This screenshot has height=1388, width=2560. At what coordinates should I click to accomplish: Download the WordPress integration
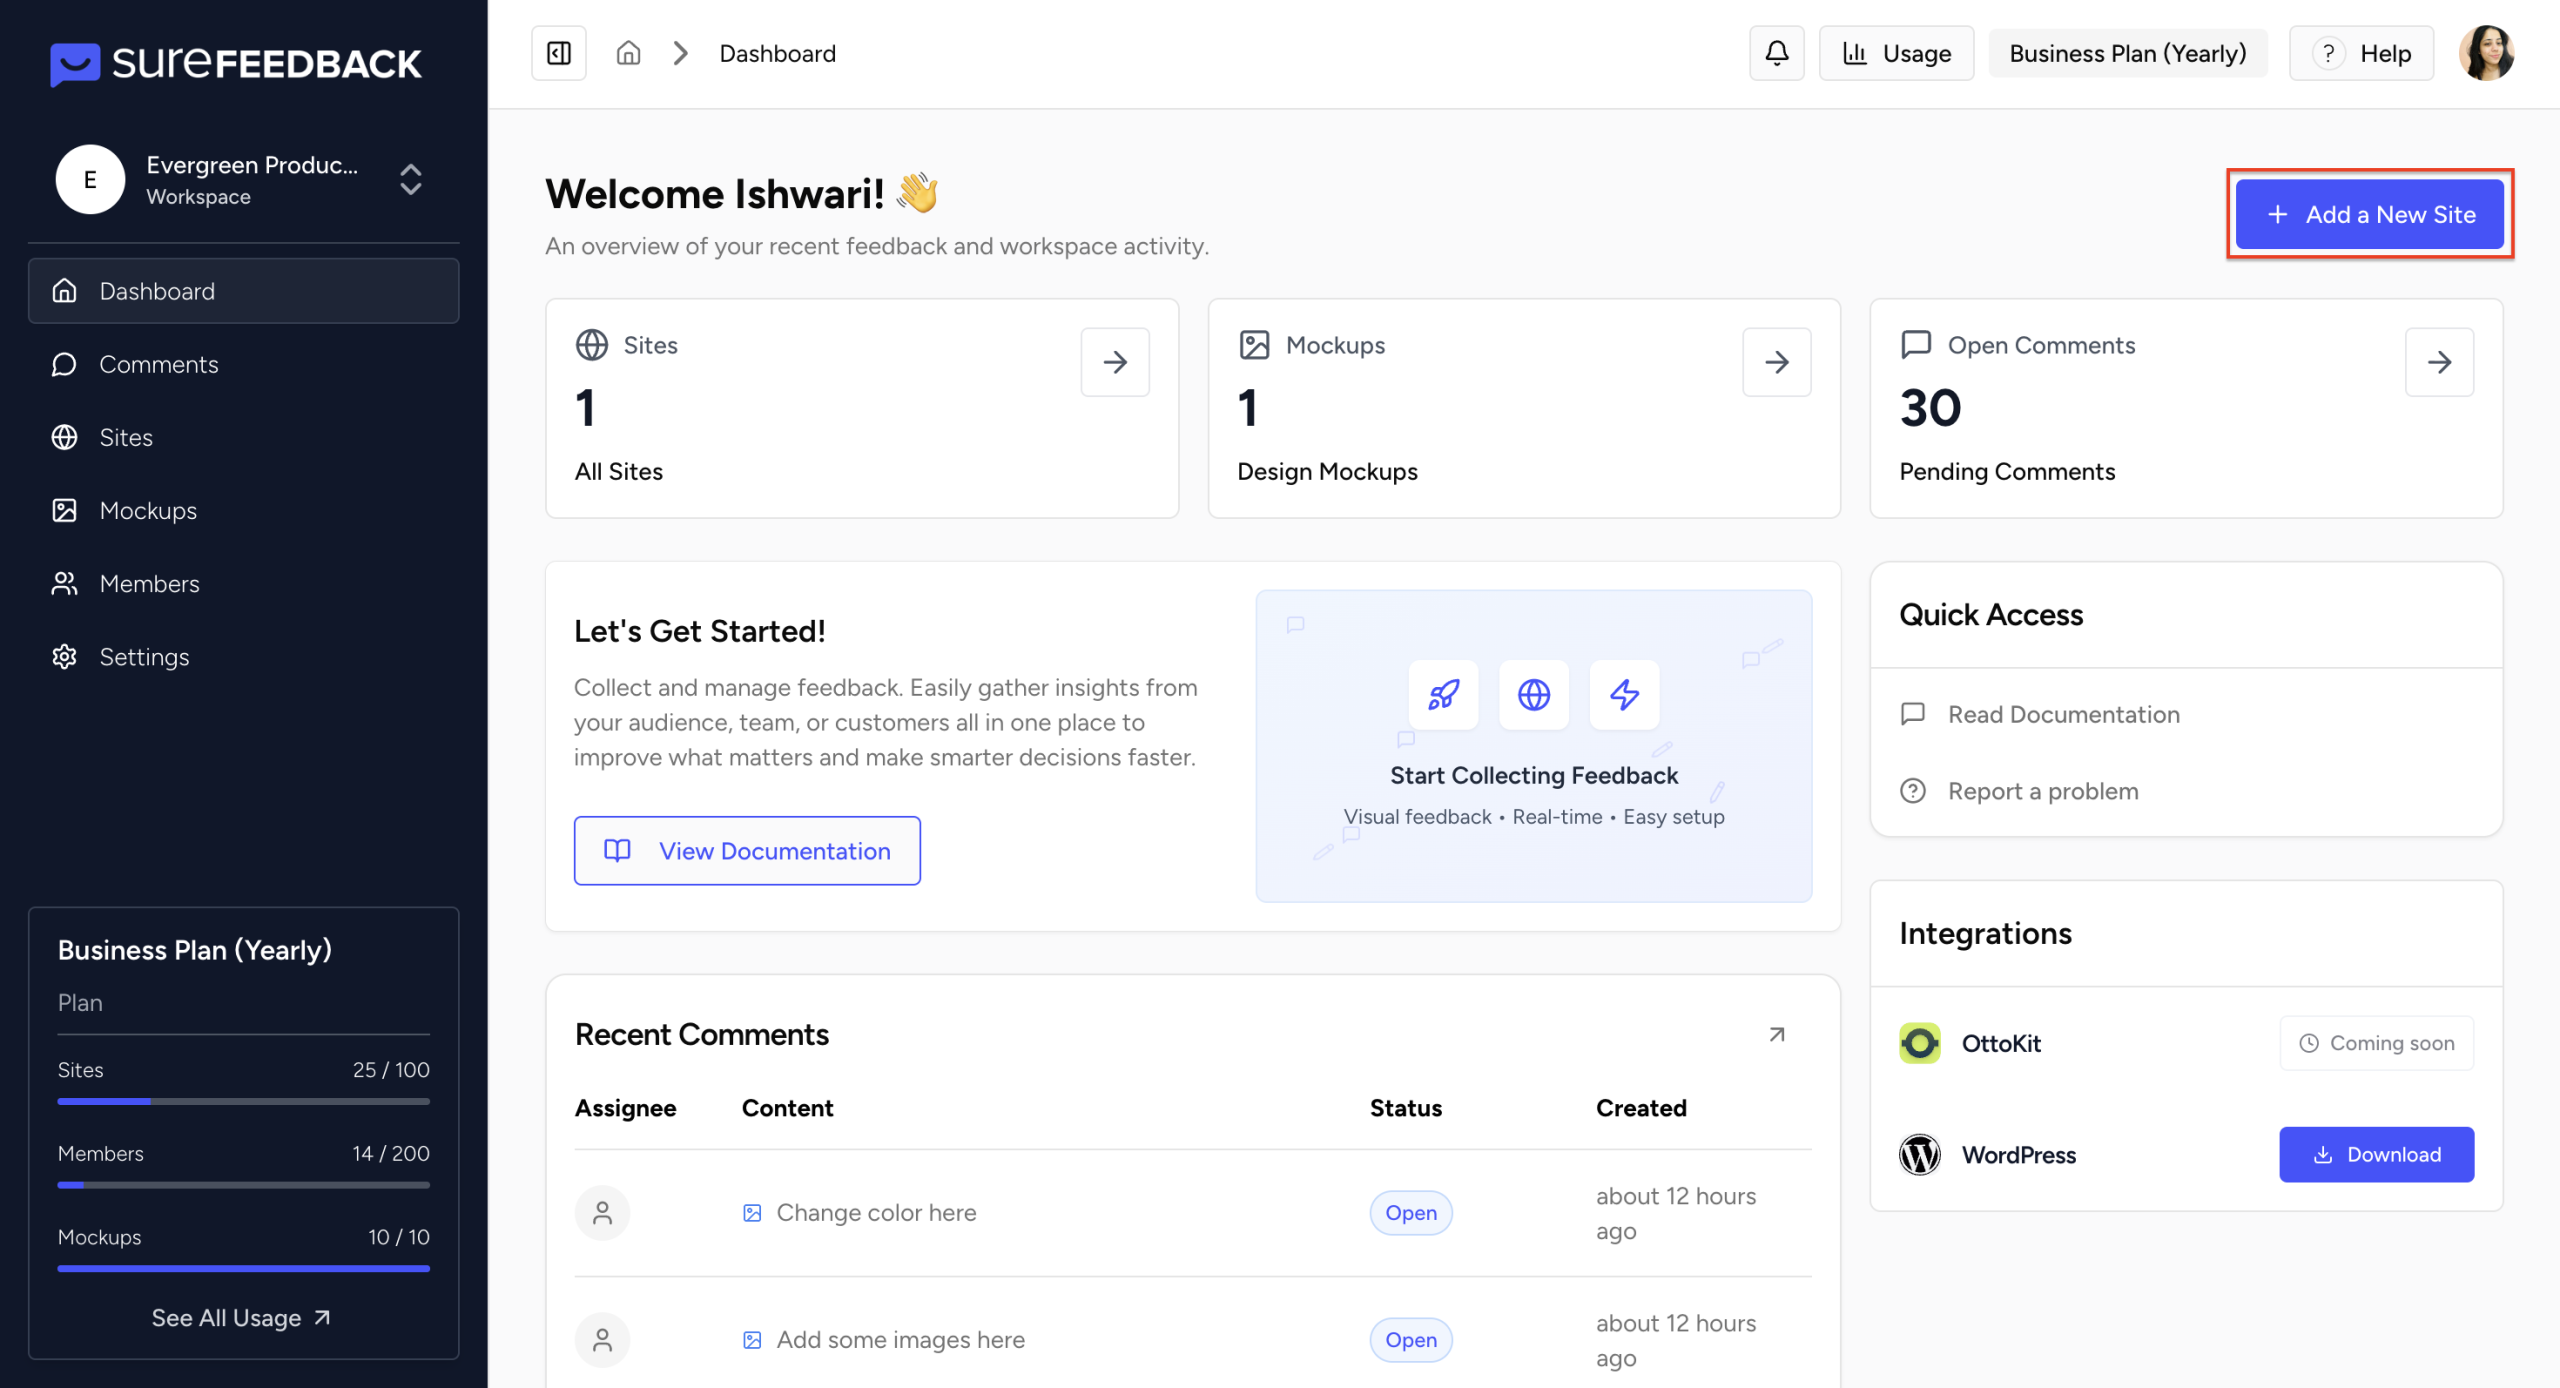tap(2376, 1154)
